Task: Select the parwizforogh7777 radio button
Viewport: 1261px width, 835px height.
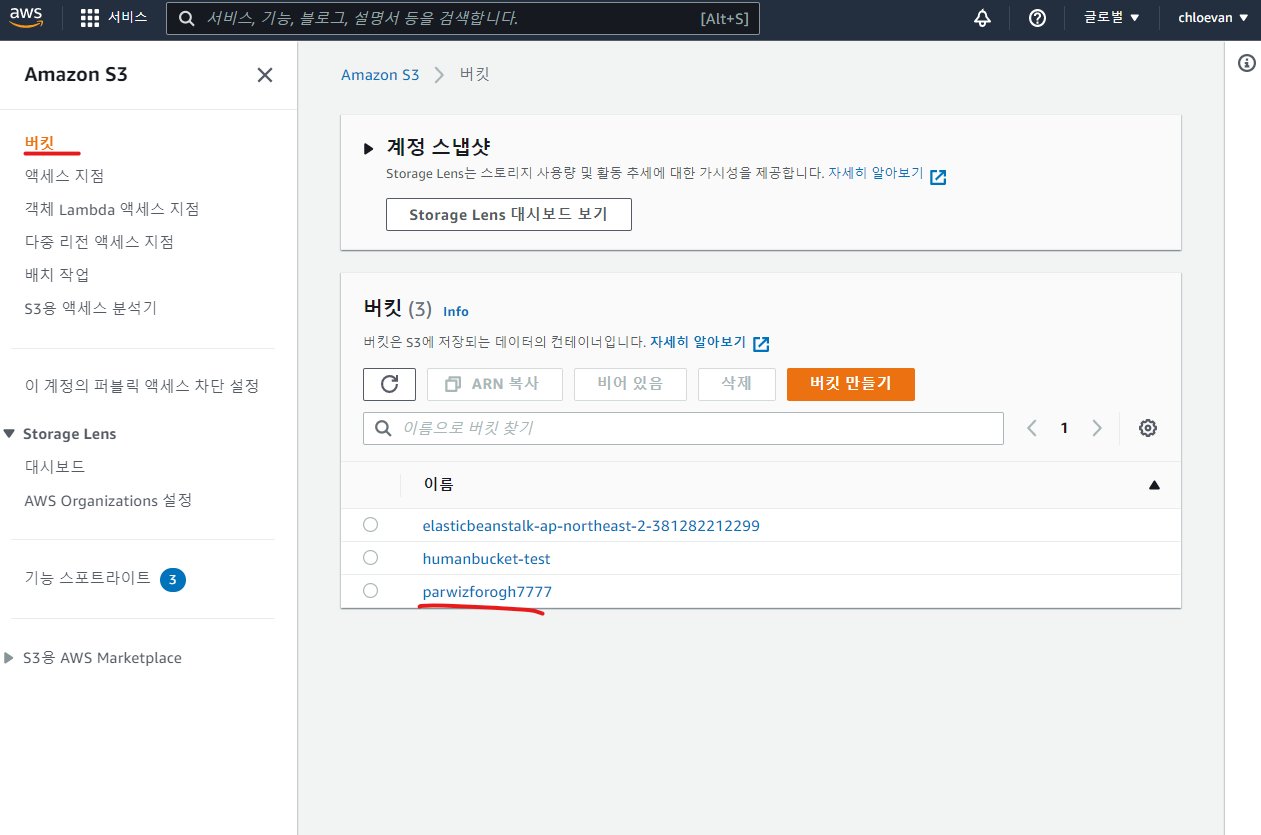Action: (371, 591)
